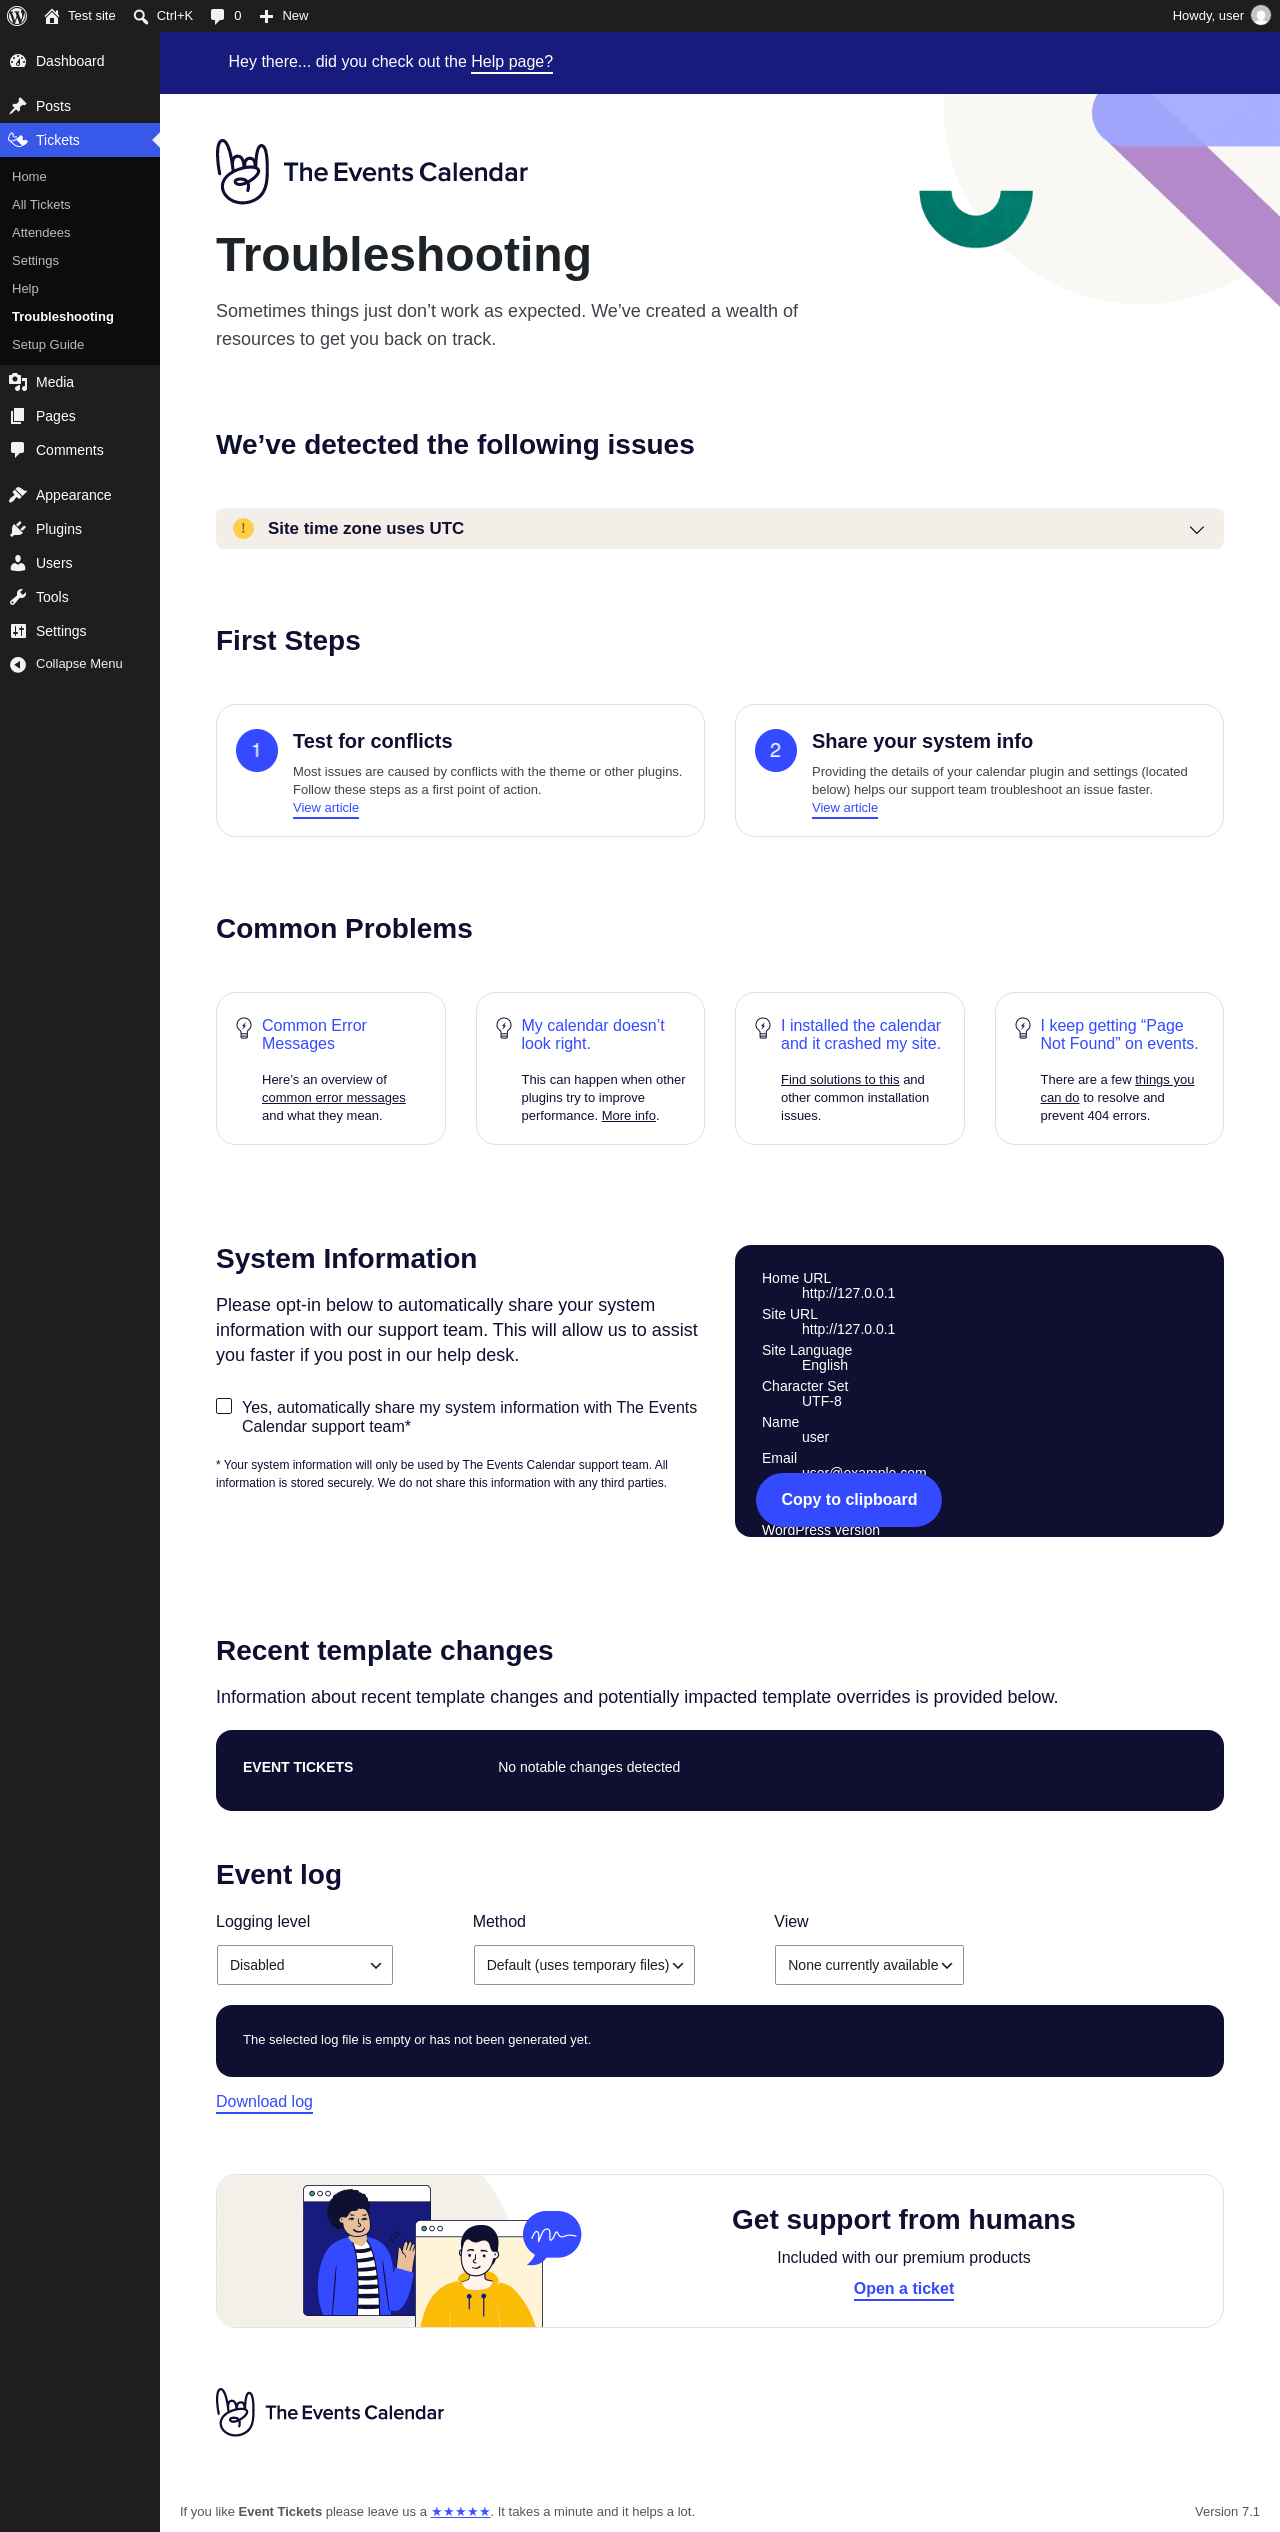Follow the Help page link in banner

[512, 62]
